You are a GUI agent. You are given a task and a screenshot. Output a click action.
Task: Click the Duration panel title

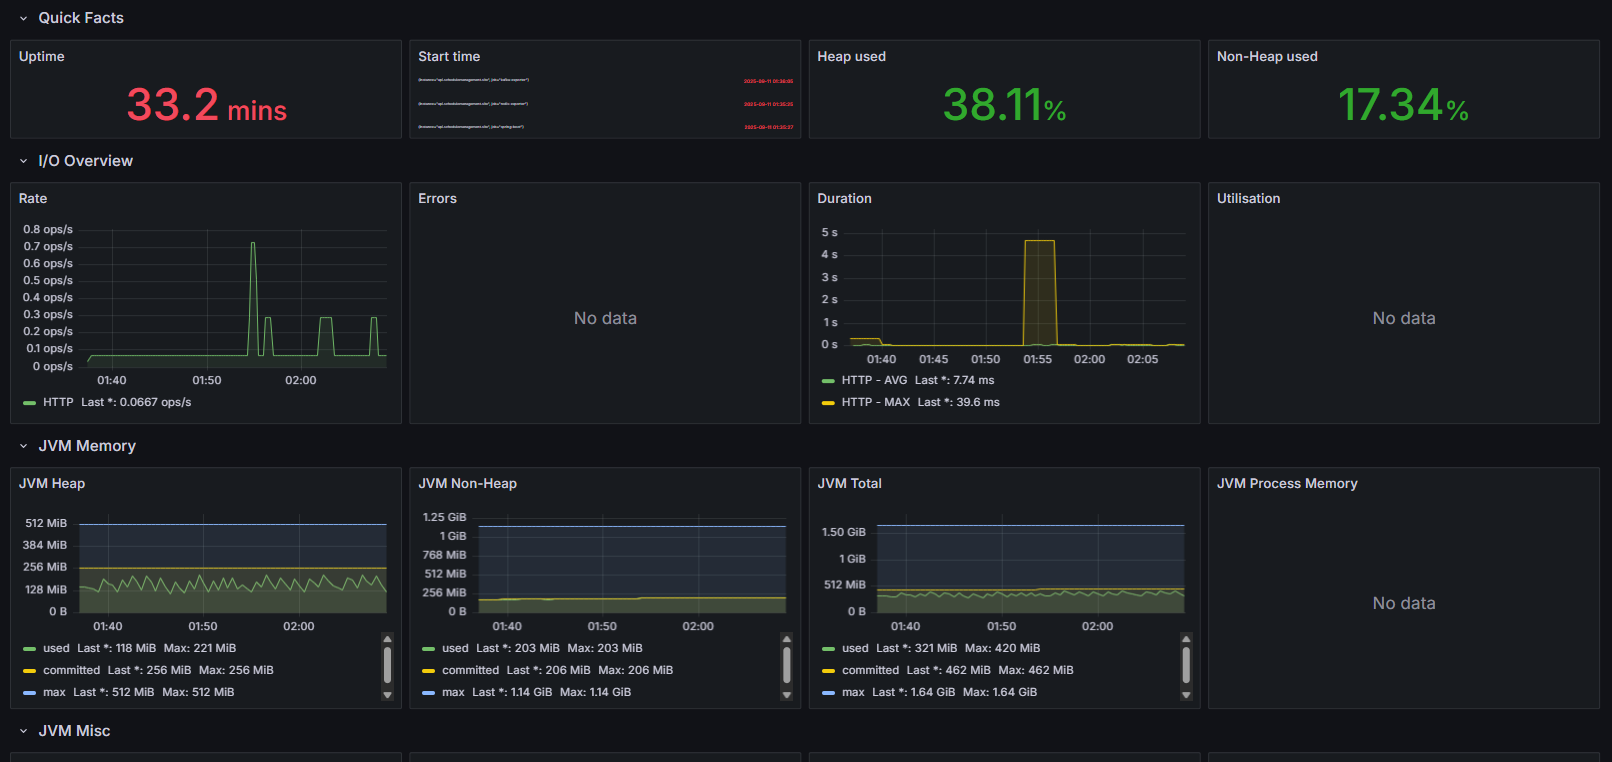[x=844, y=198]
